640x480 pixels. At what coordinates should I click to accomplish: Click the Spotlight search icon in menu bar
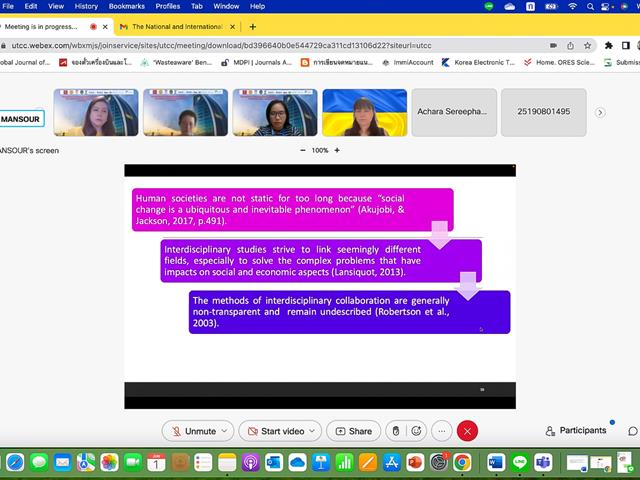[590, 6]
